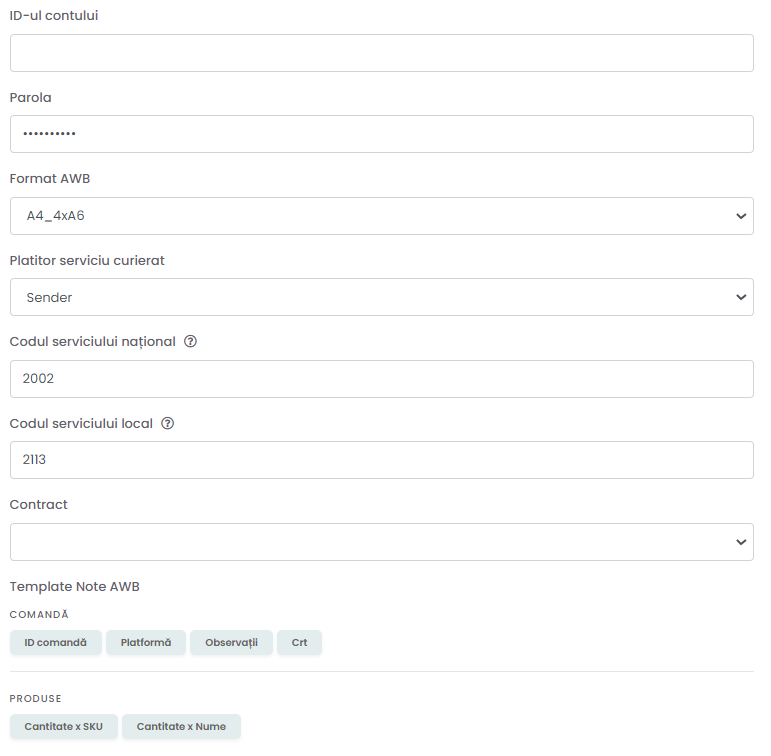
Task: Add the Crt tag
Action: 299,642
